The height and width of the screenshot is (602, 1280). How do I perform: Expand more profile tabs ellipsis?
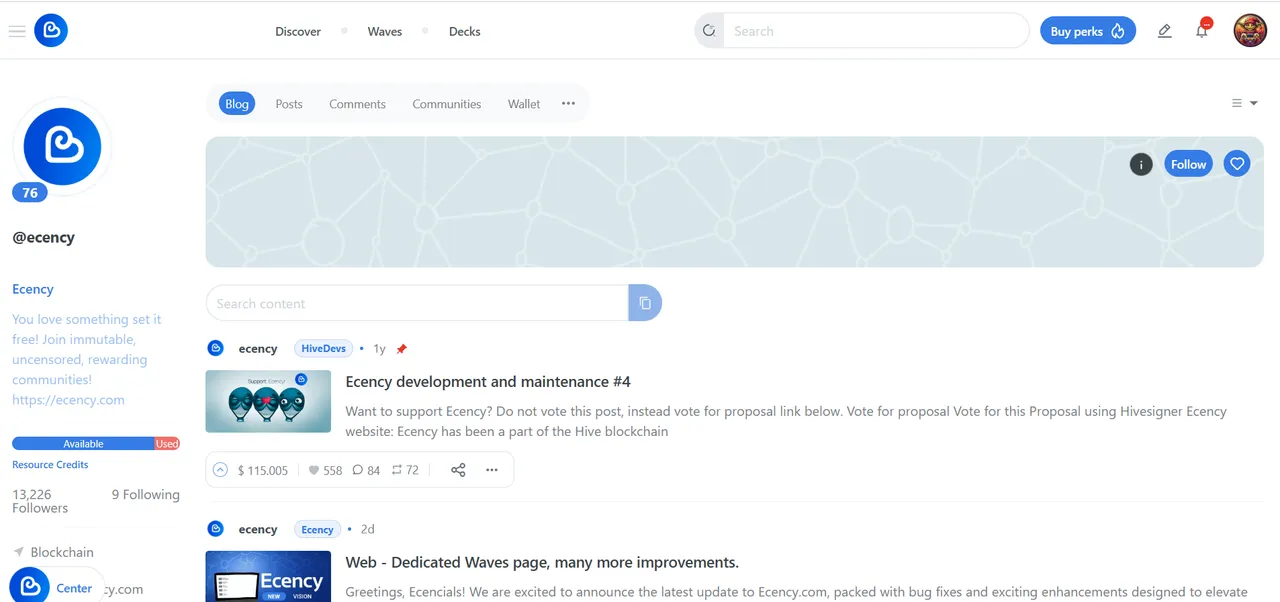(568, 103)
